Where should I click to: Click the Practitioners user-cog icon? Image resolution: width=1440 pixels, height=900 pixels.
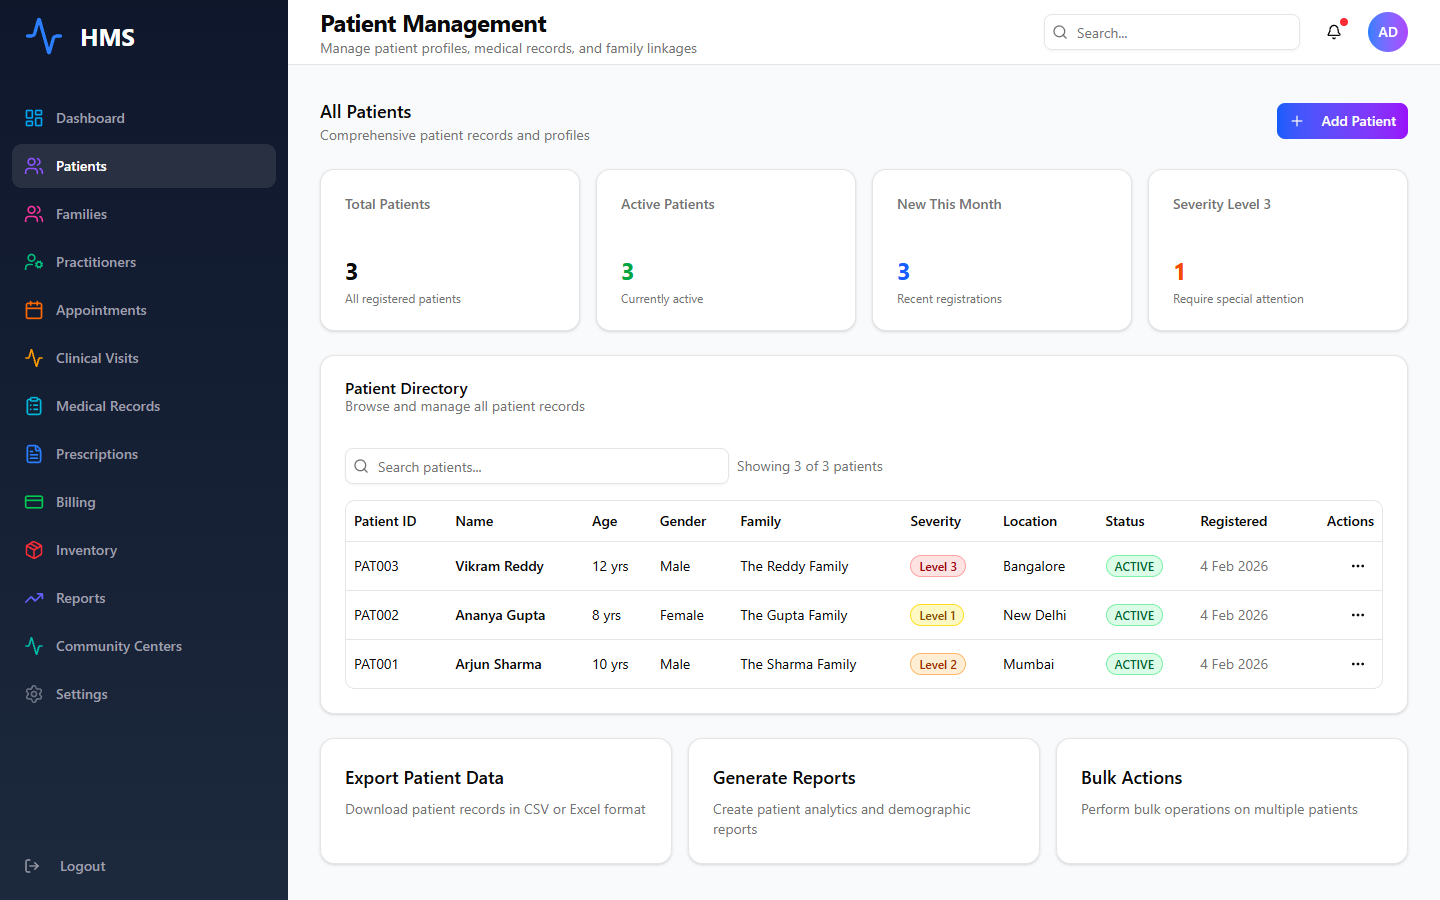tap(34, 262)
